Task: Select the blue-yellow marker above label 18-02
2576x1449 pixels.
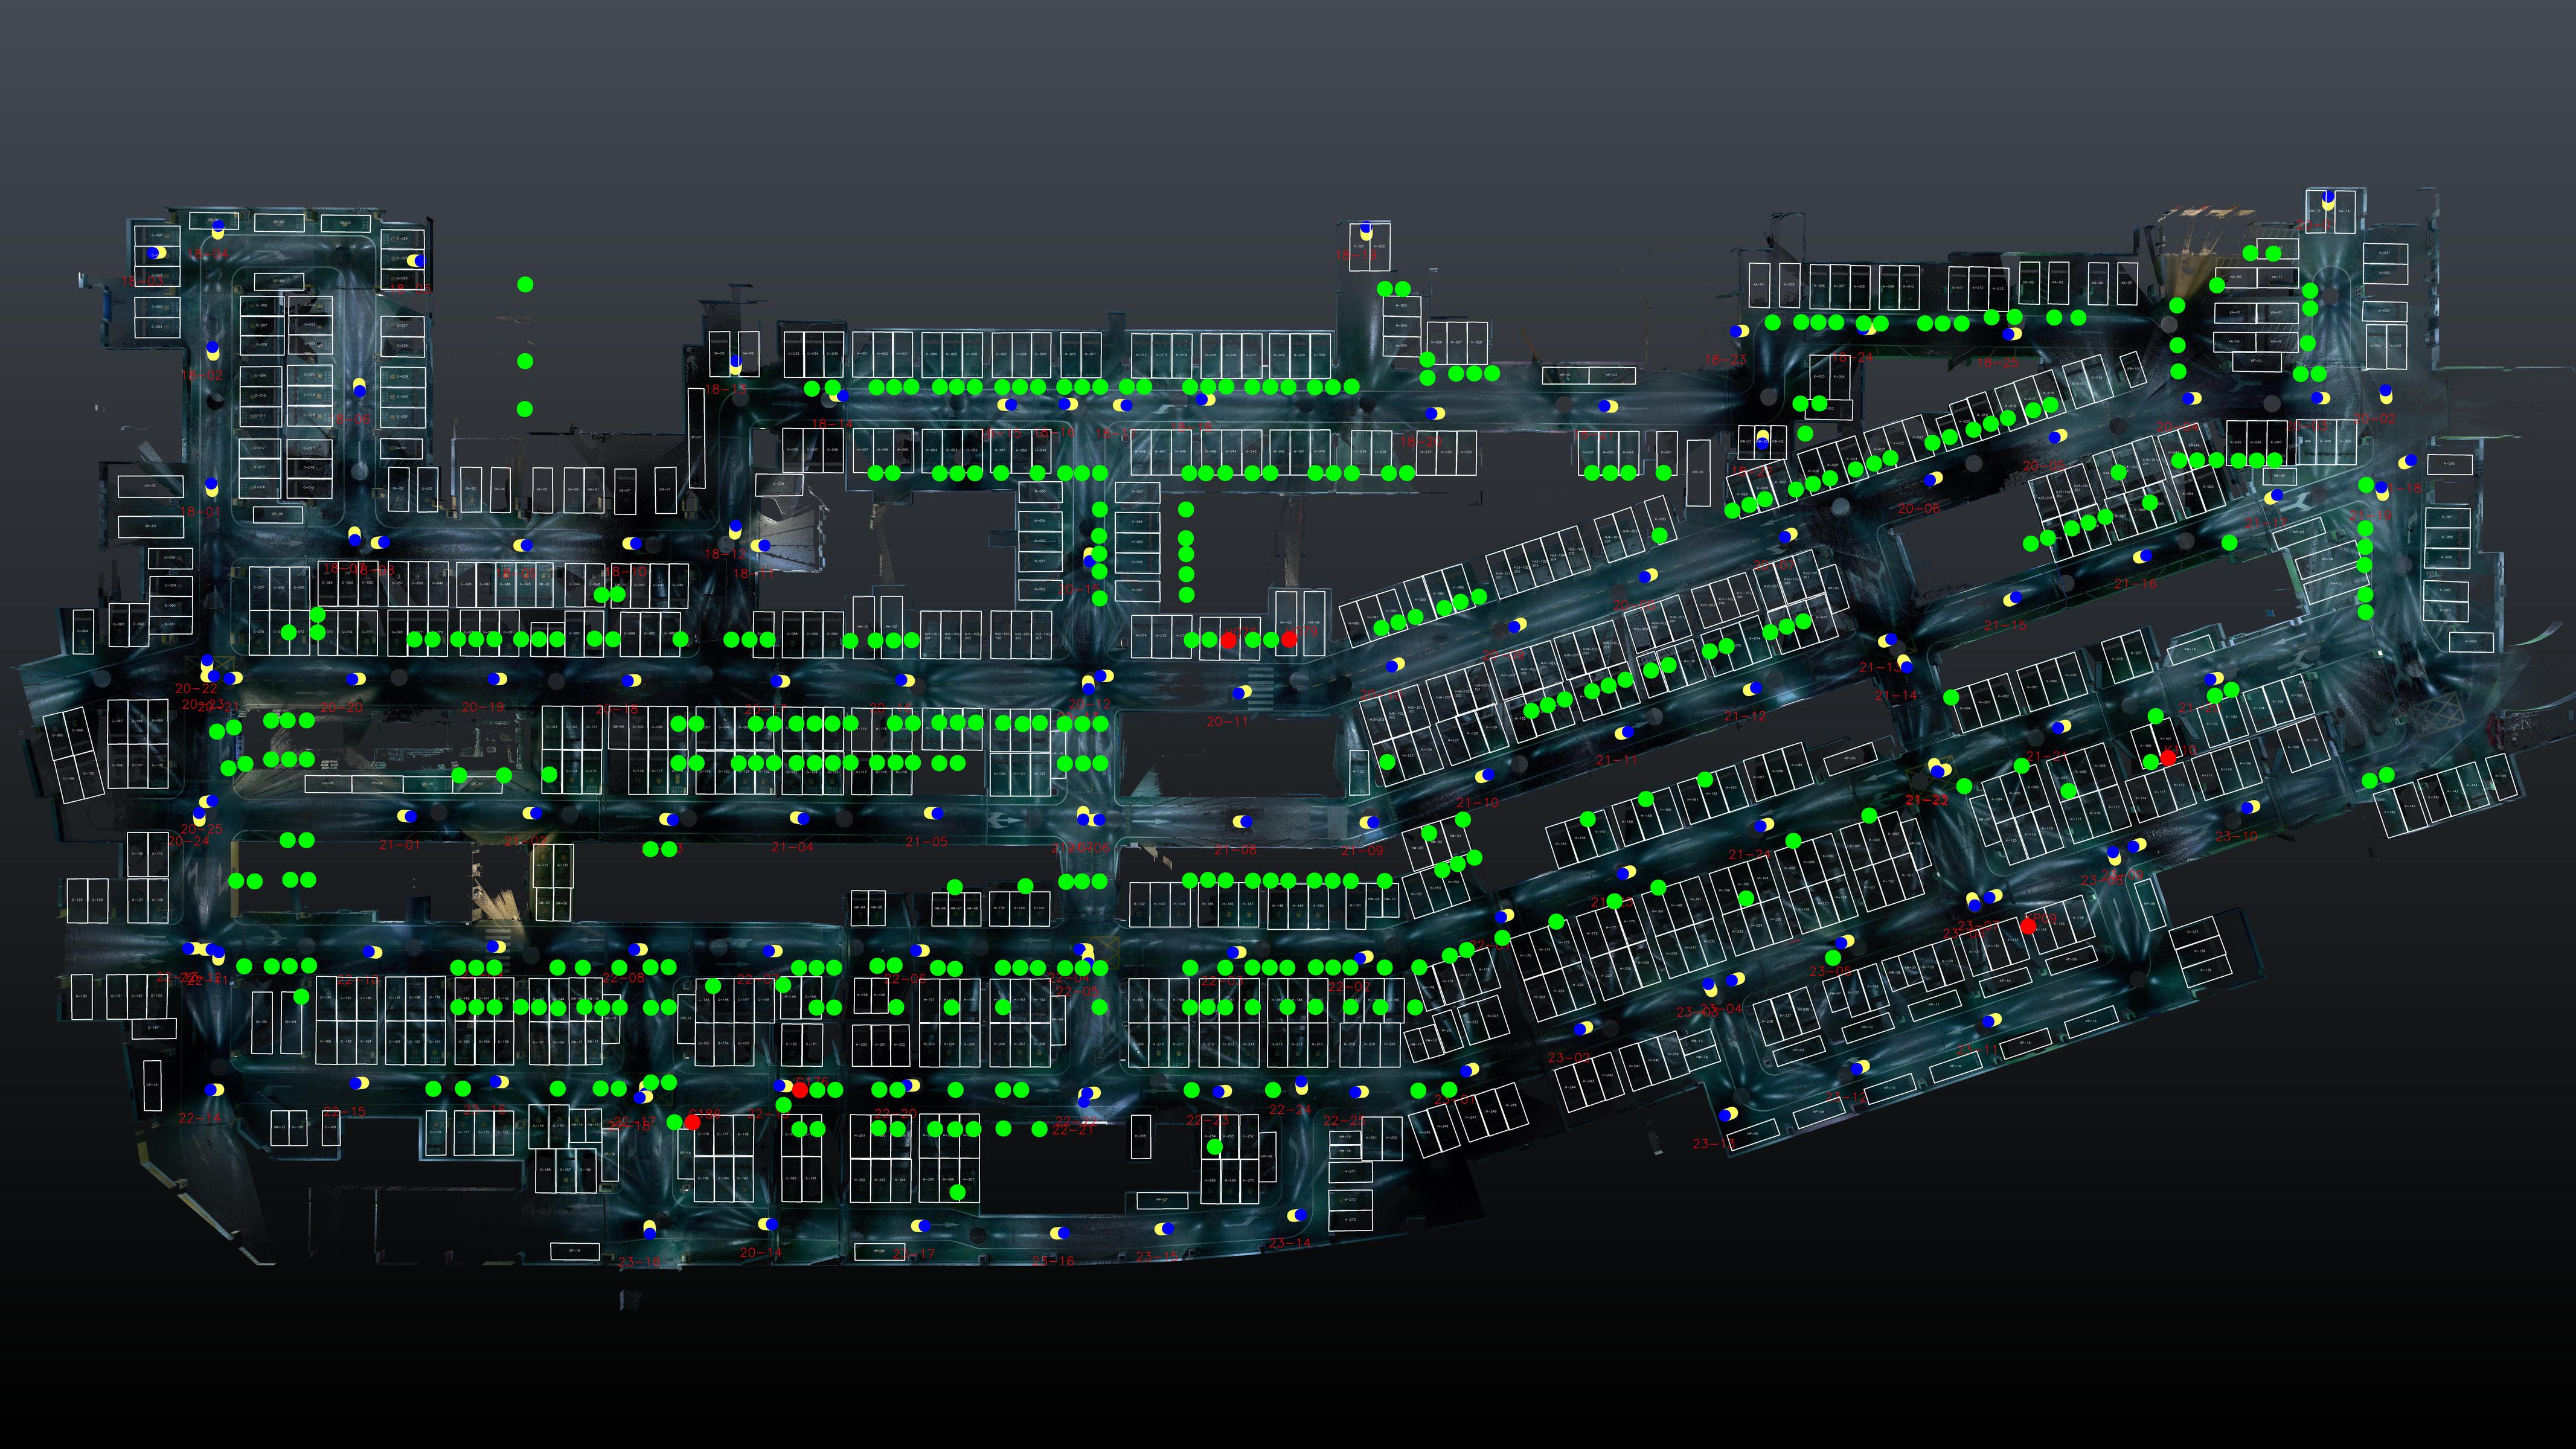Action: click(213, 350)
